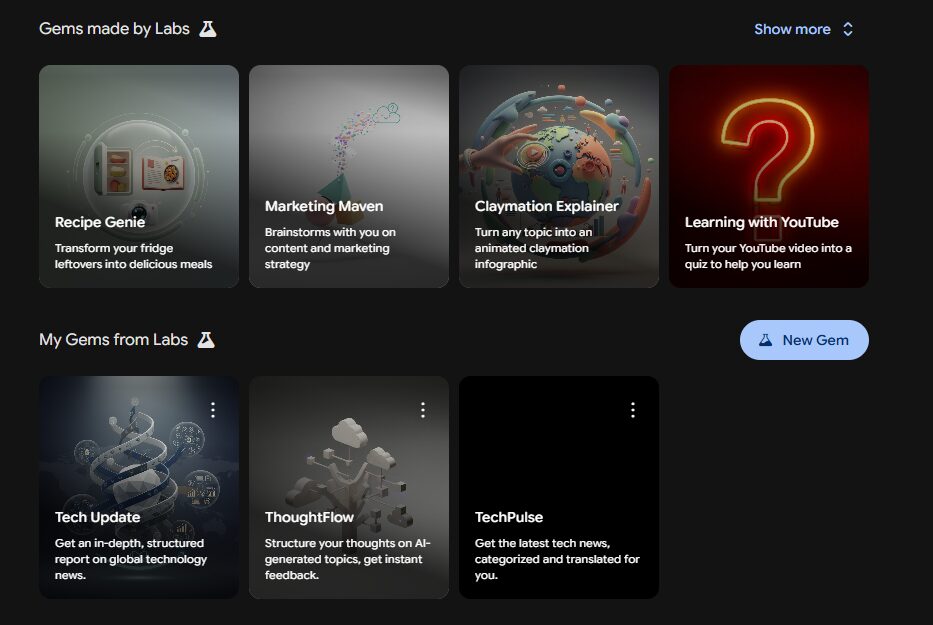The width and height of the screenshot is (933, 625).
Task: Collapse the Gems made by Labs section via its chevron
Action: tap(848, 29)
